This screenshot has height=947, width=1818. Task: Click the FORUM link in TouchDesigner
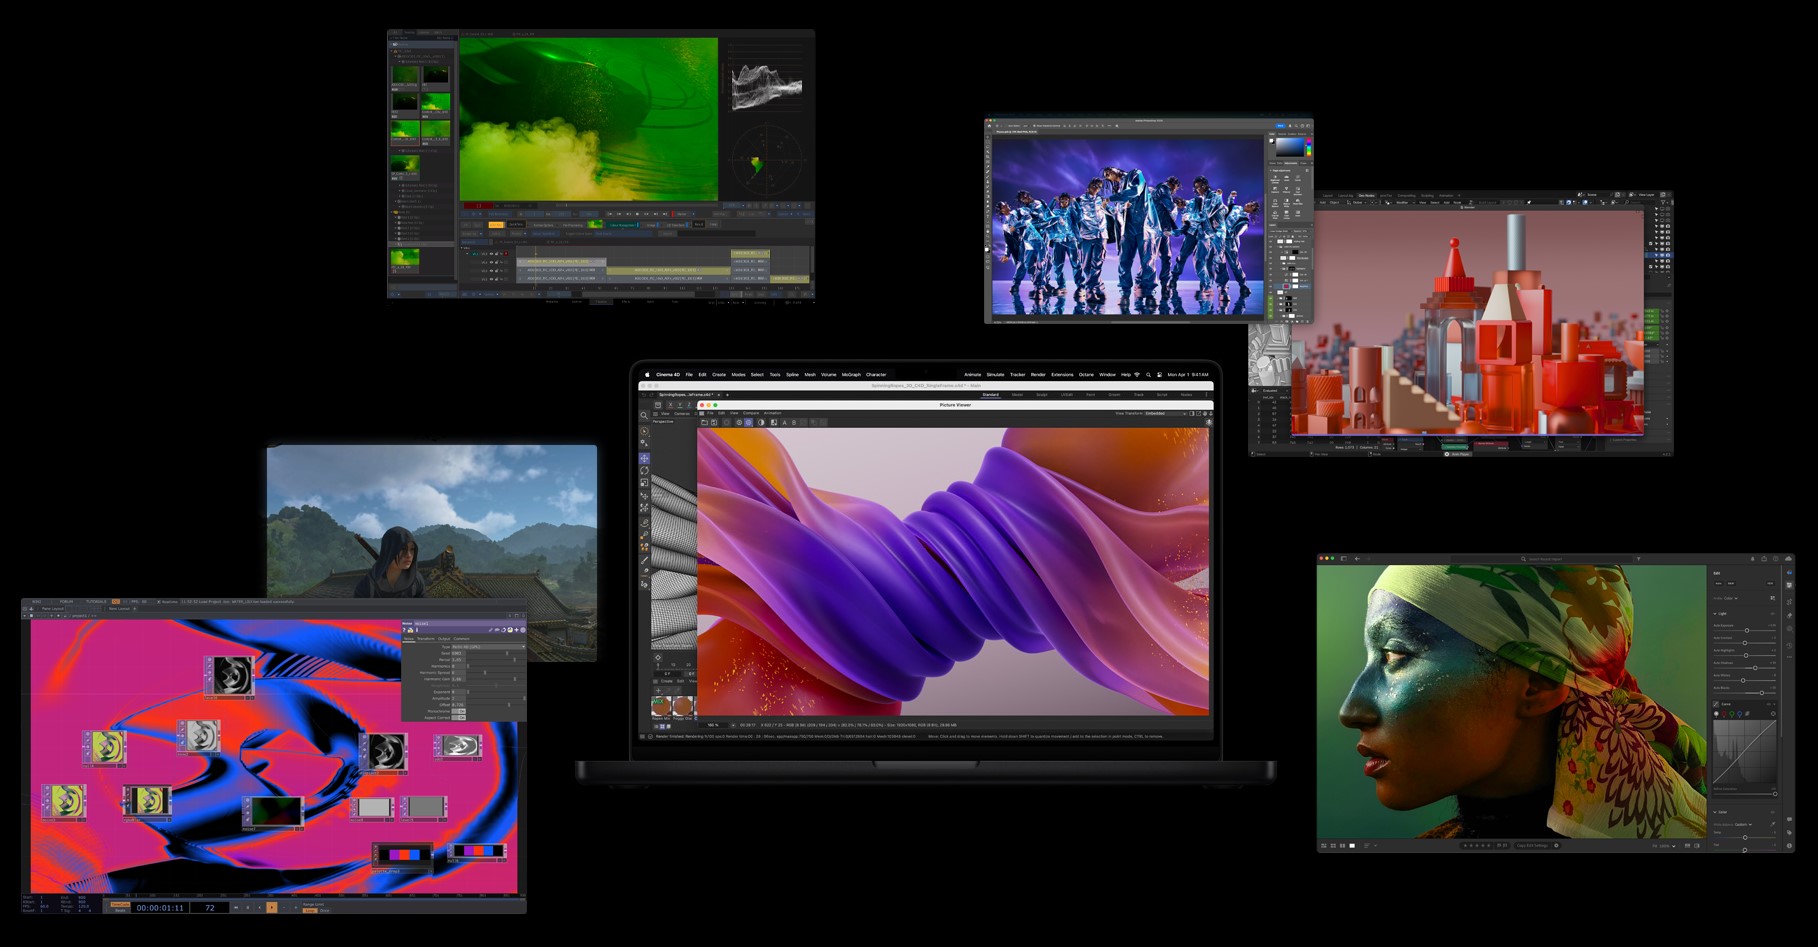pyautogui.click(x=66, y=601)
